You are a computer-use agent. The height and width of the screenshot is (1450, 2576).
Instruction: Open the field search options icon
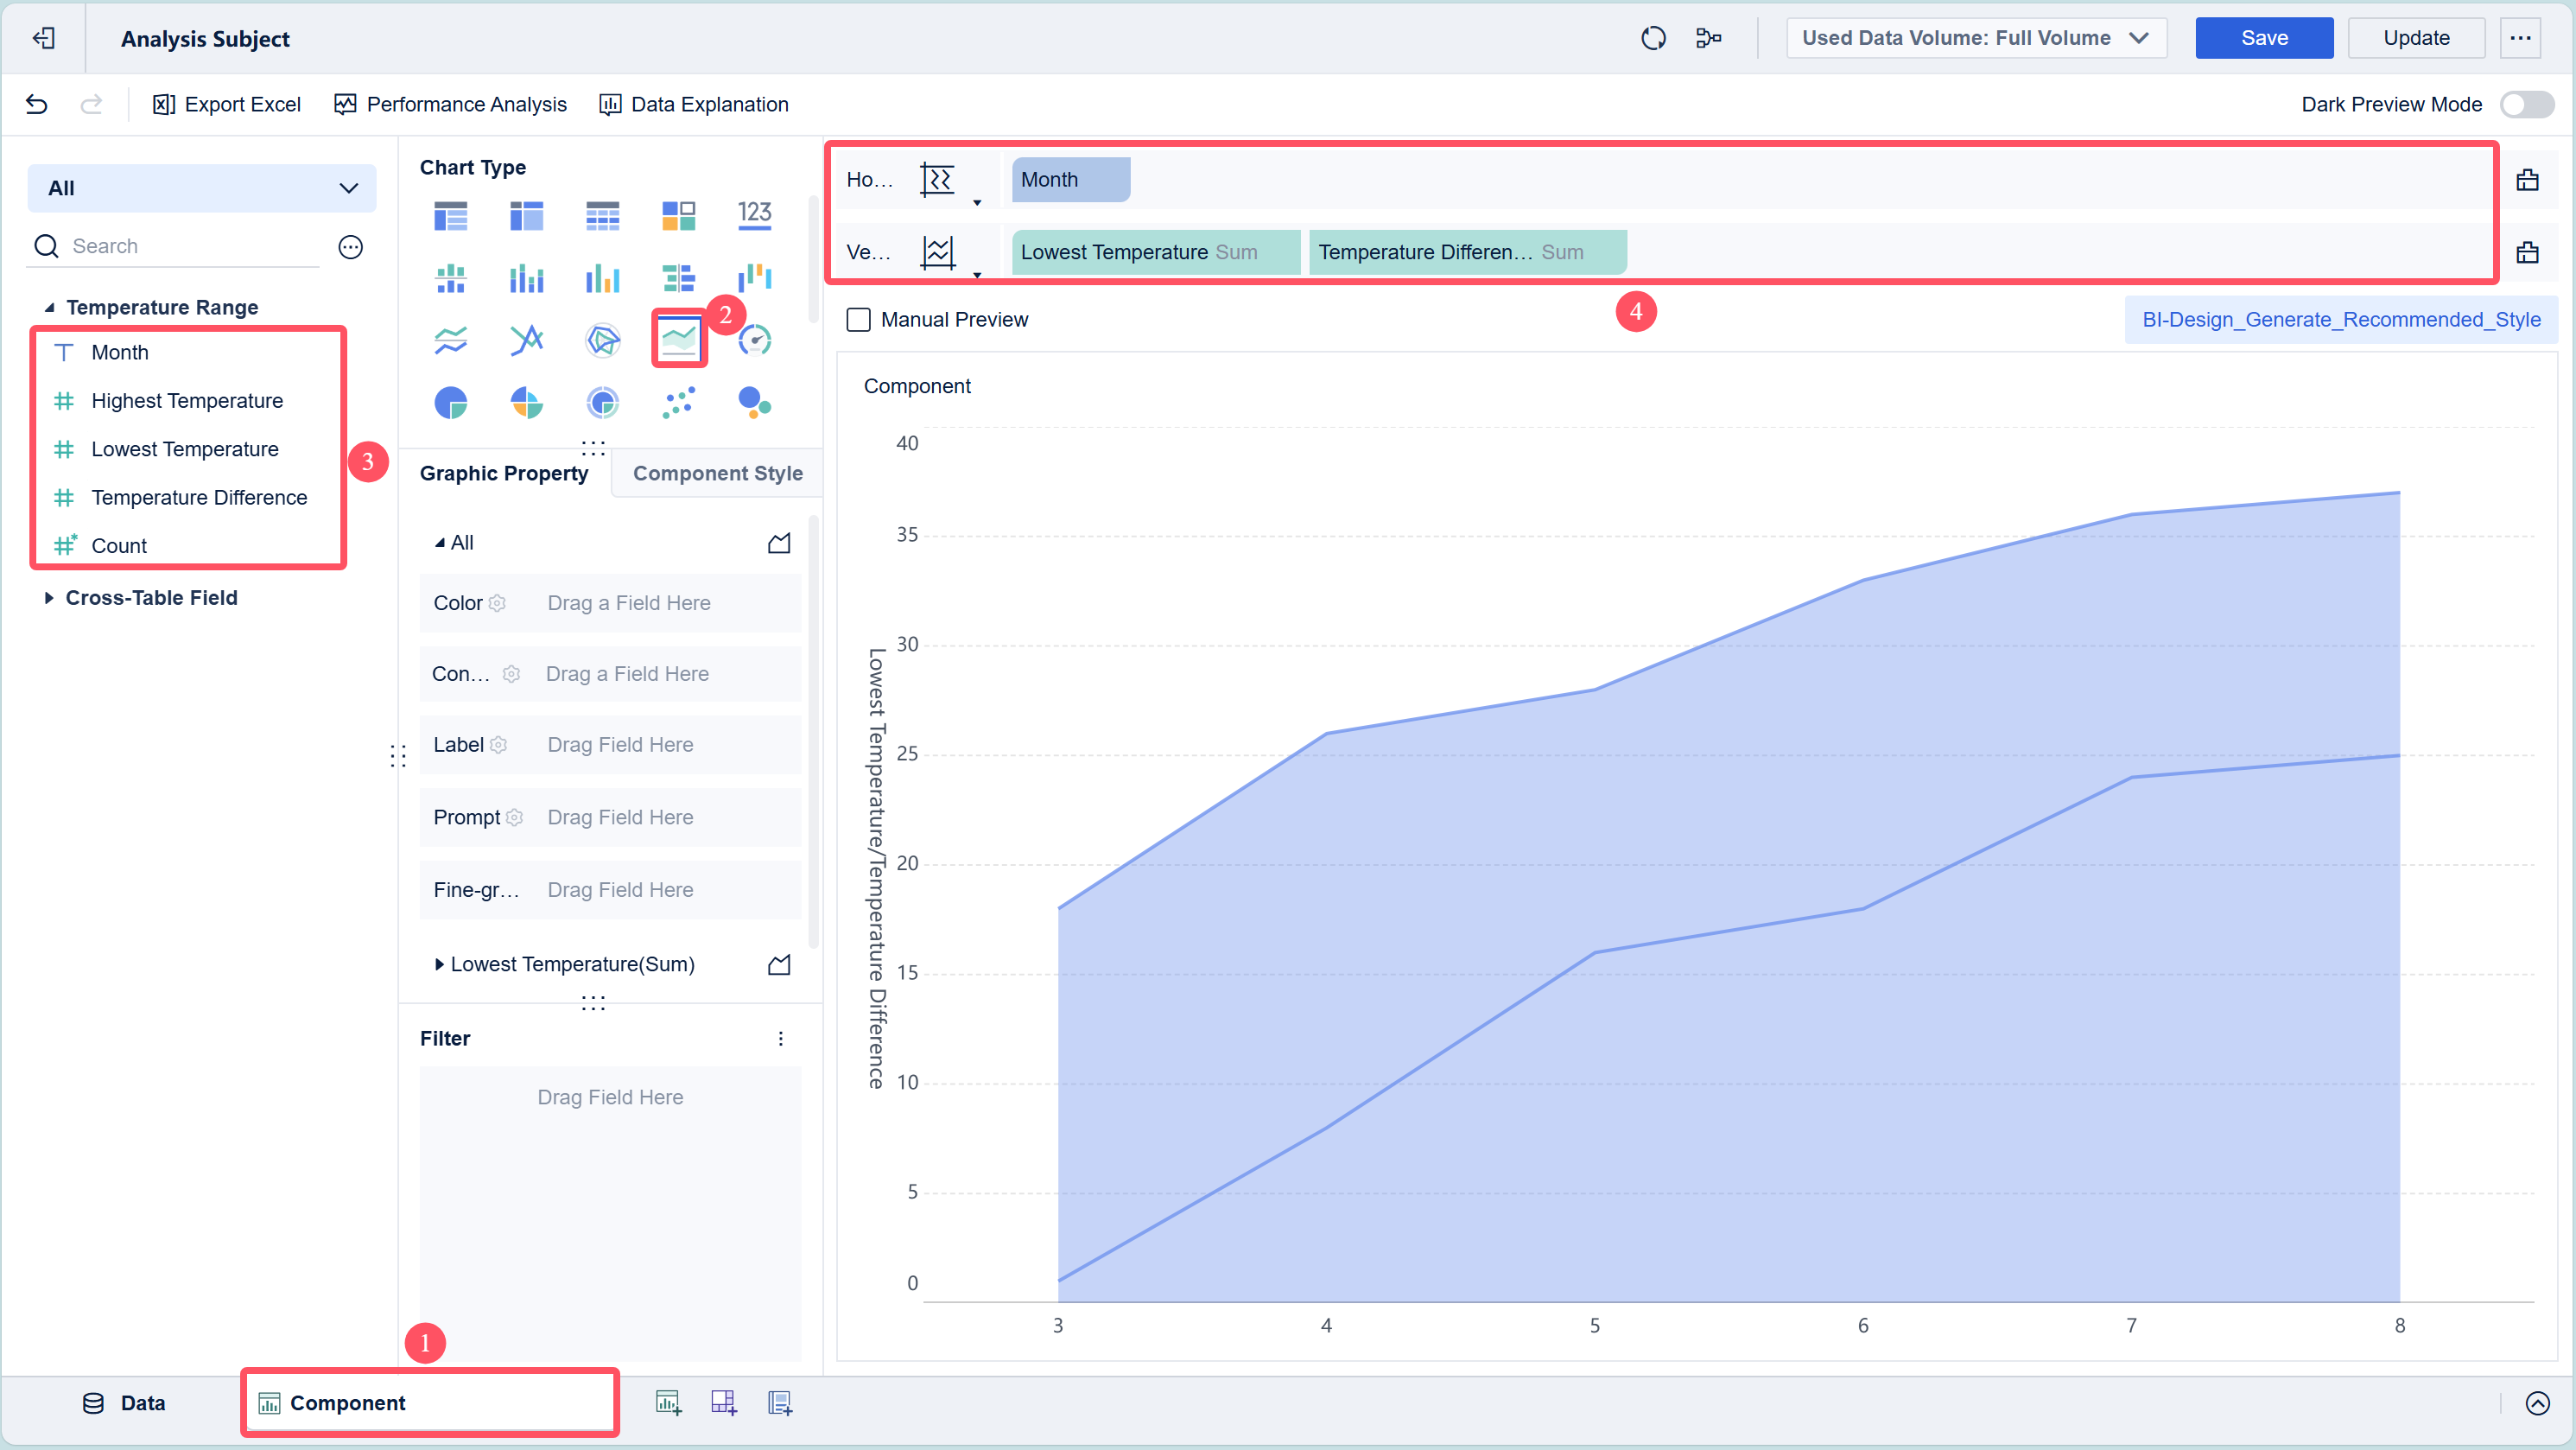[350, 246]
